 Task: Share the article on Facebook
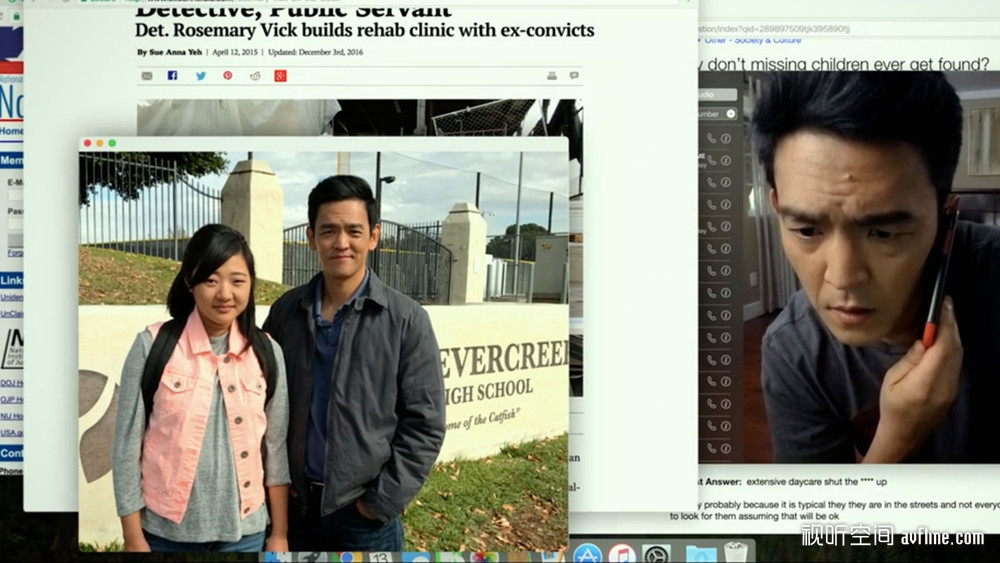172,75
